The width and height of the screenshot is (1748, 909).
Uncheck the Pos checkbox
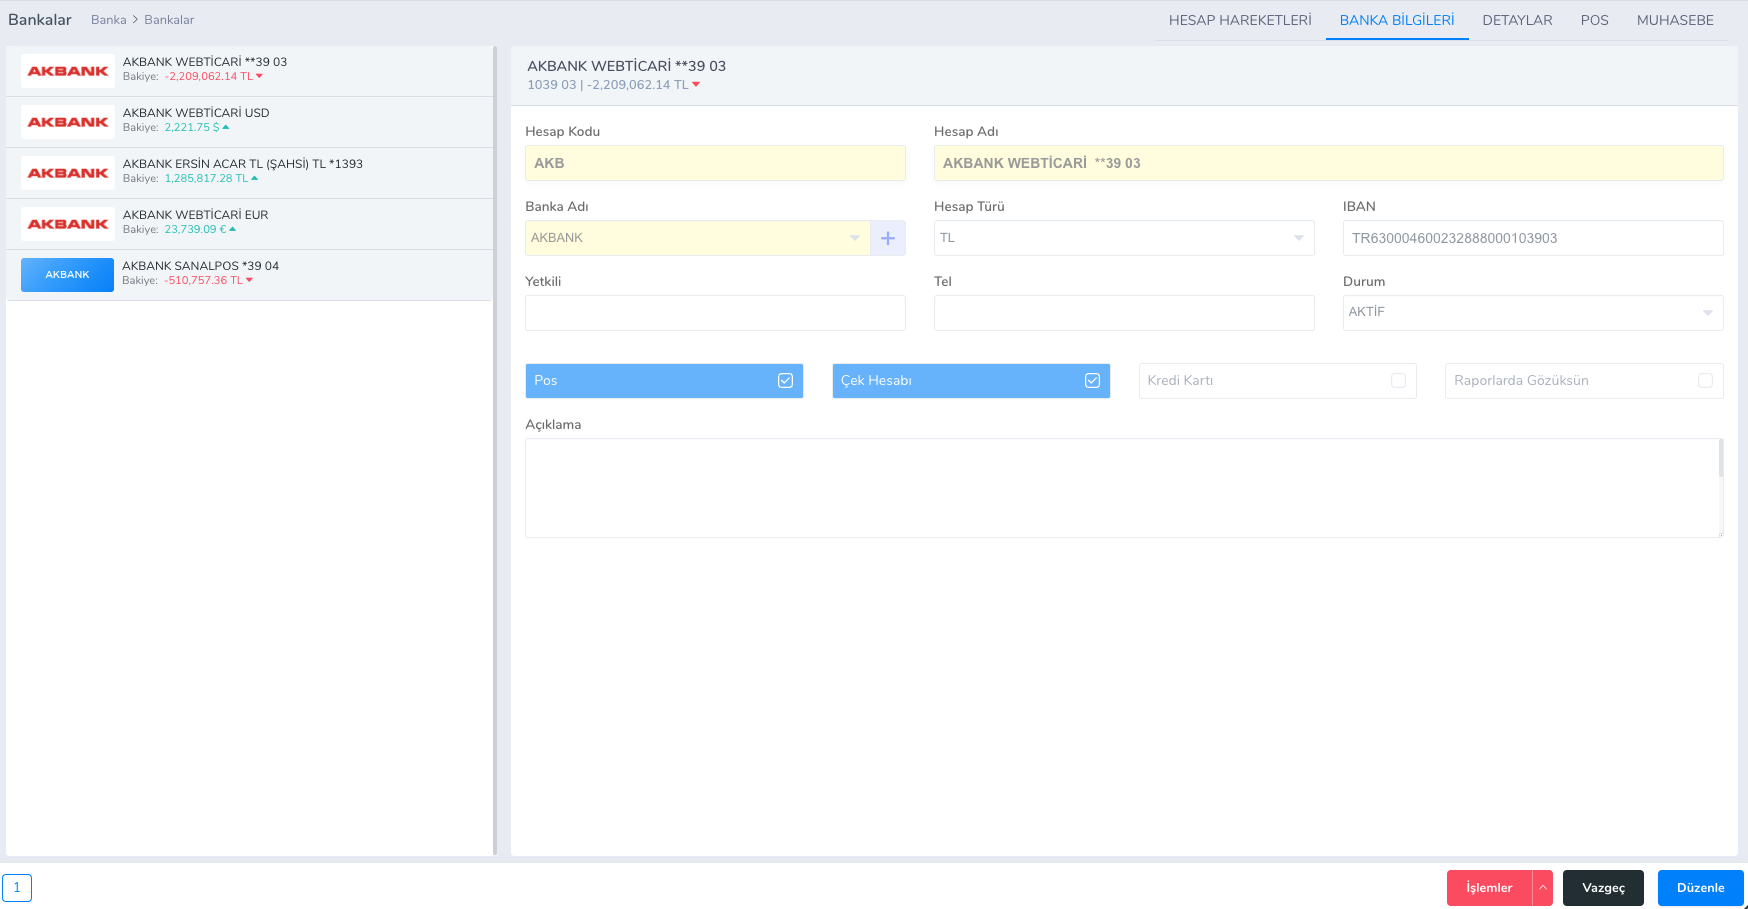pos(785,381)
